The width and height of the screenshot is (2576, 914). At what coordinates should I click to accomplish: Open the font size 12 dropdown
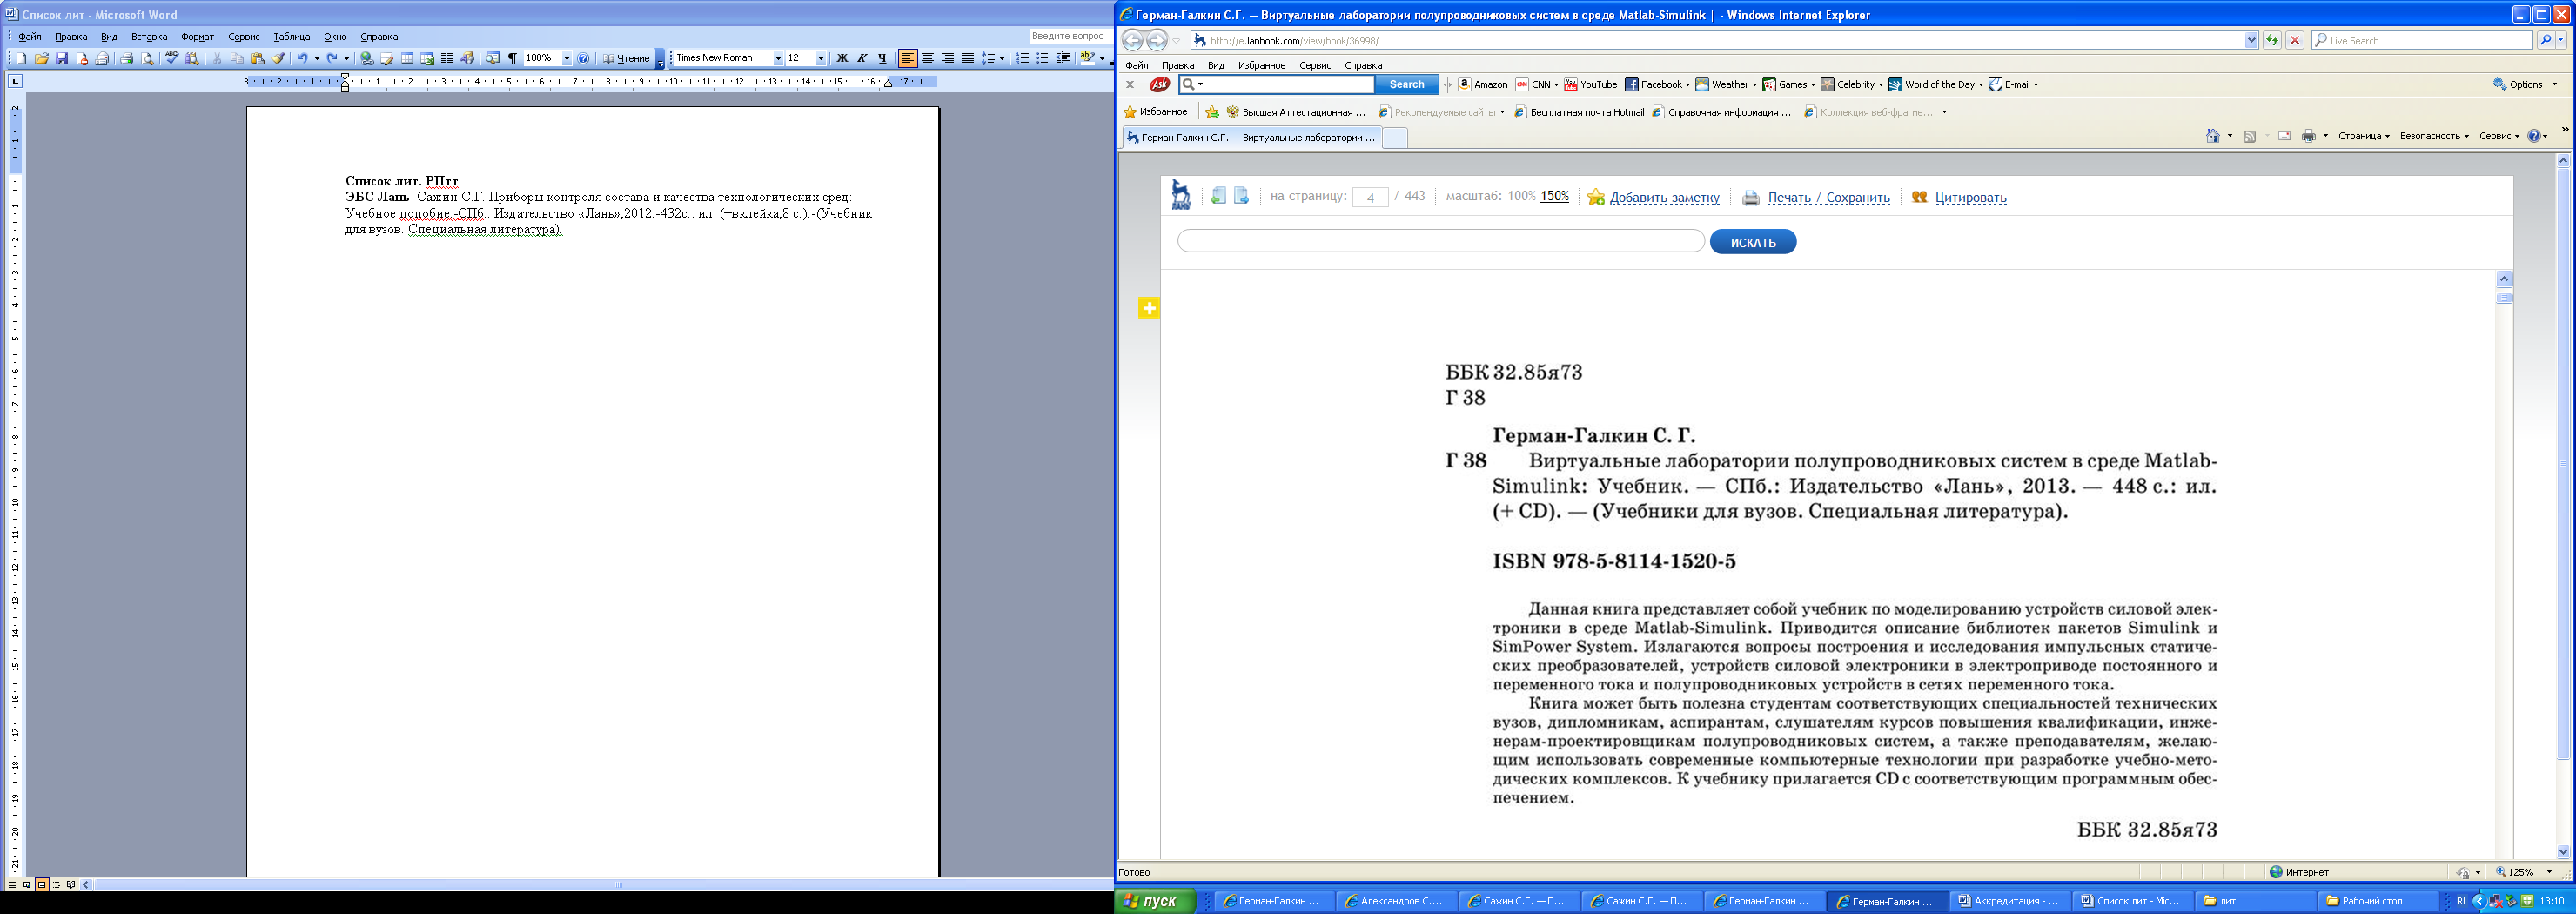pyautogui.click(x=822, y=58)
